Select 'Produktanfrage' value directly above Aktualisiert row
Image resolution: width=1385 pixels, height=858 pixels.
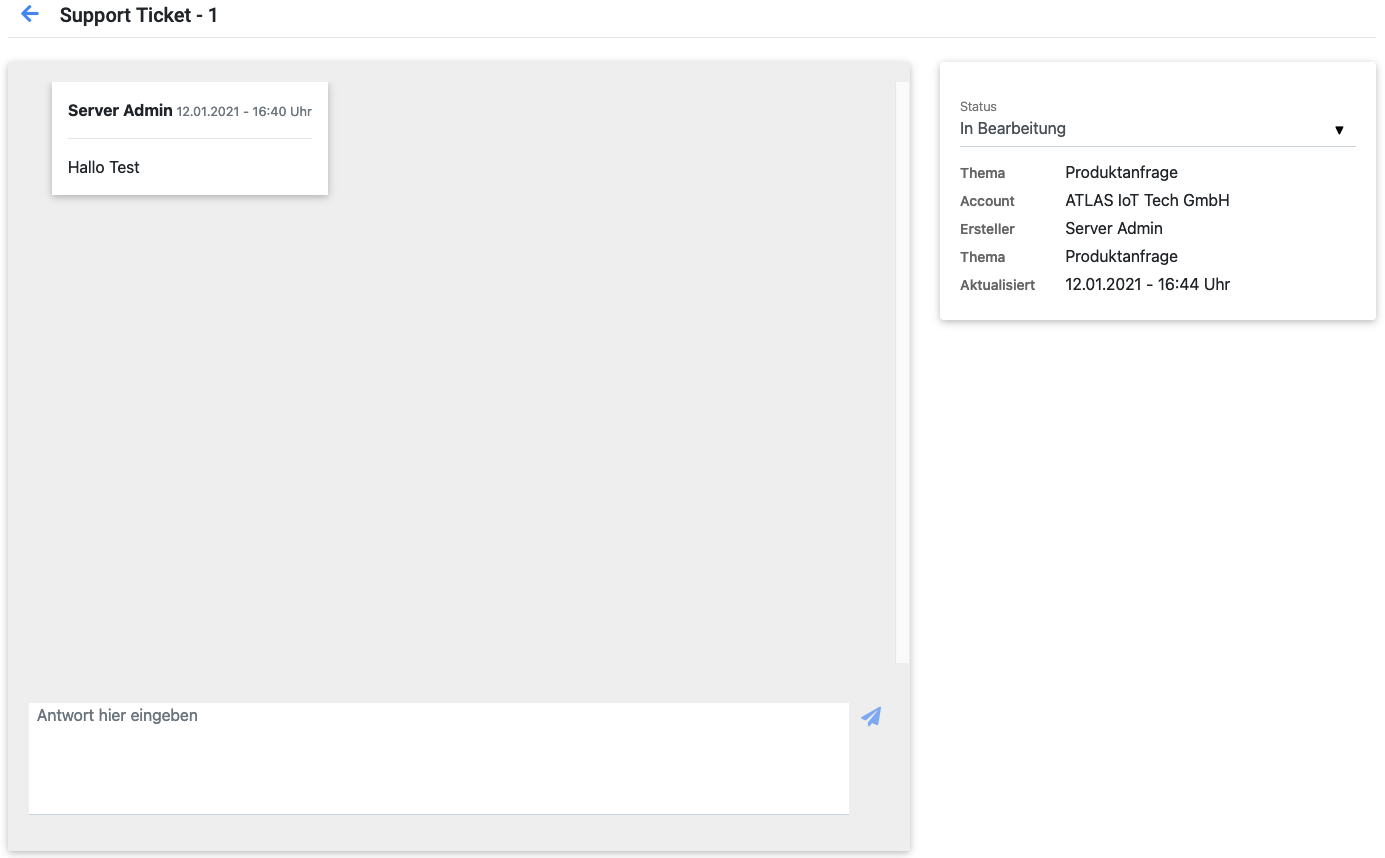1121,257
